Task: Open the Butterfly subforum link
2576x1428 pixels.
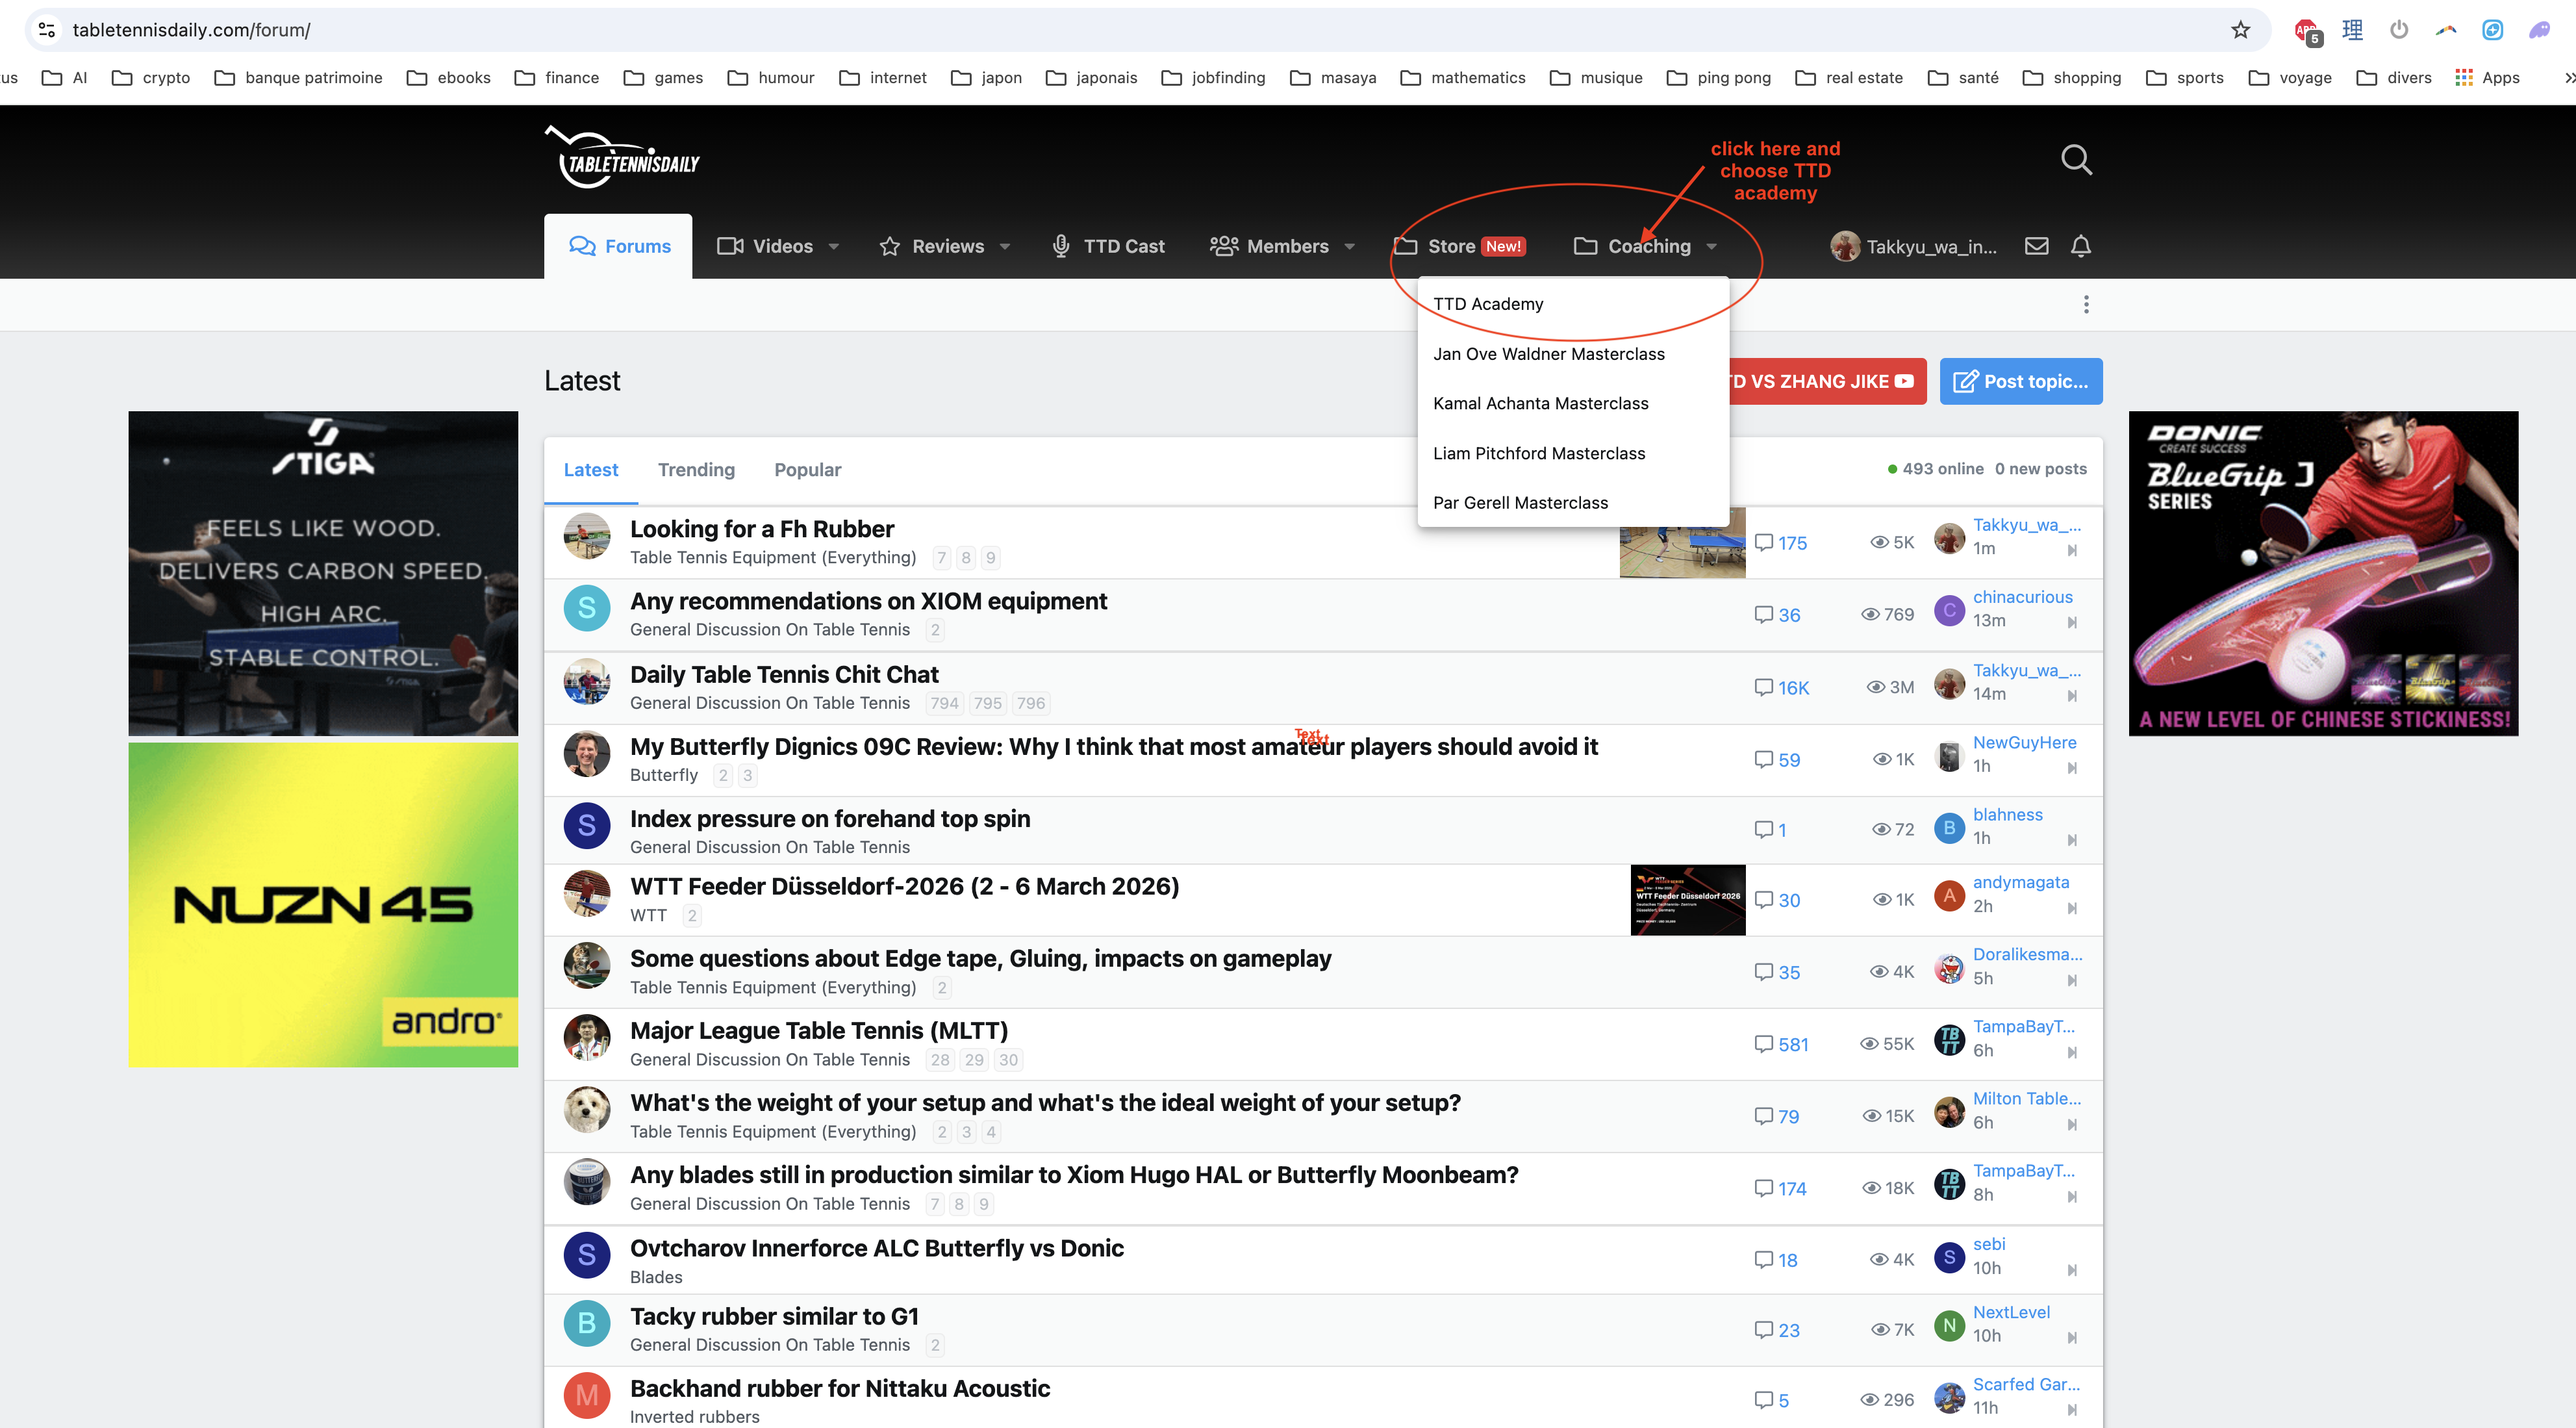Action: coord(664,775)
